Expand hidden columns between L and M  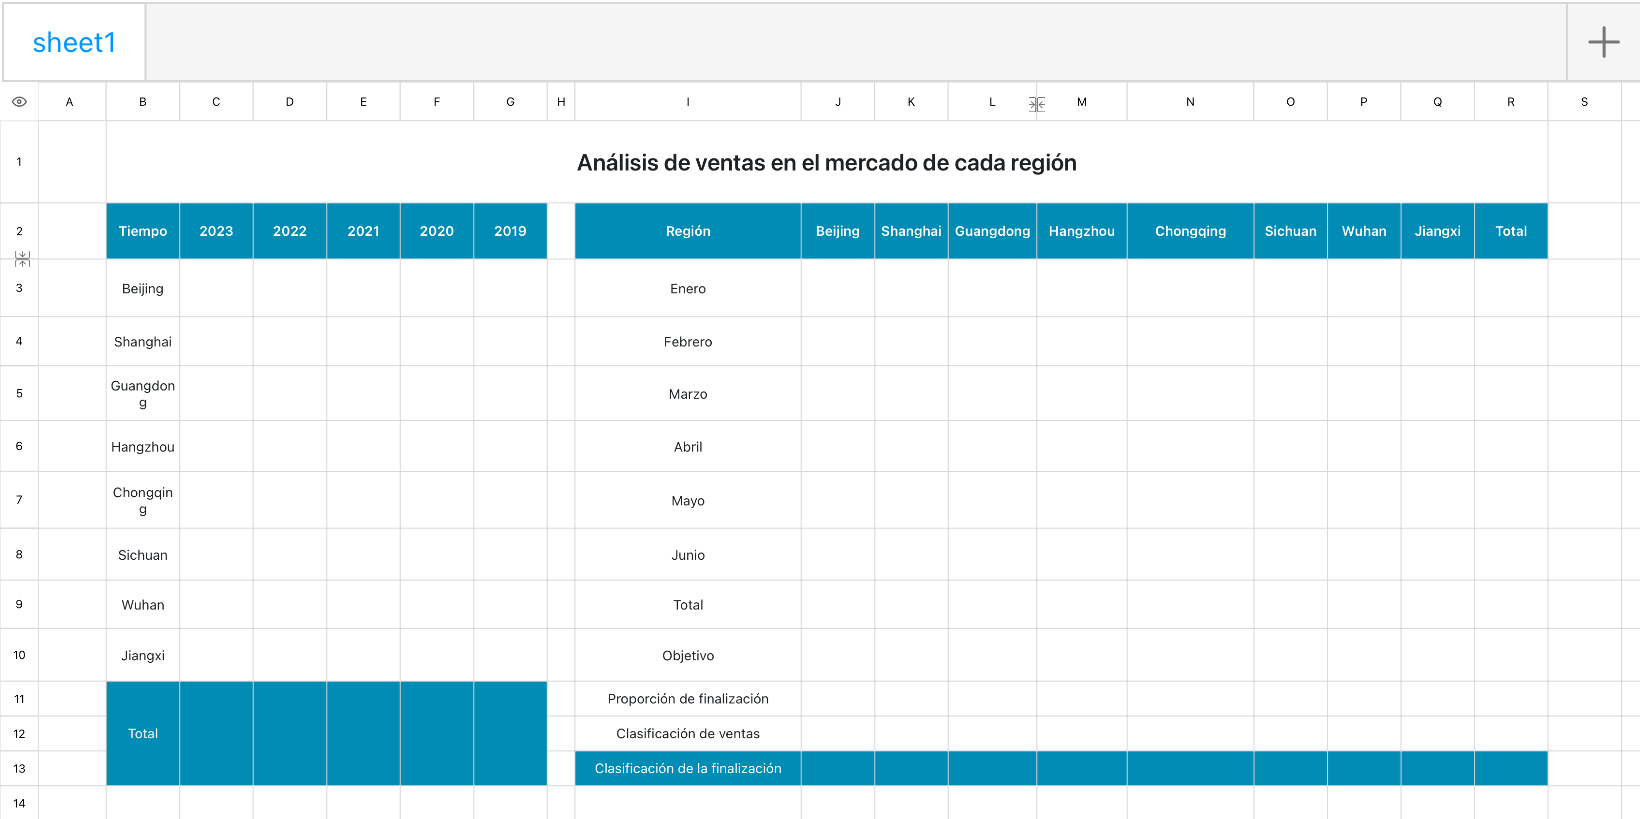[1037, 104]
